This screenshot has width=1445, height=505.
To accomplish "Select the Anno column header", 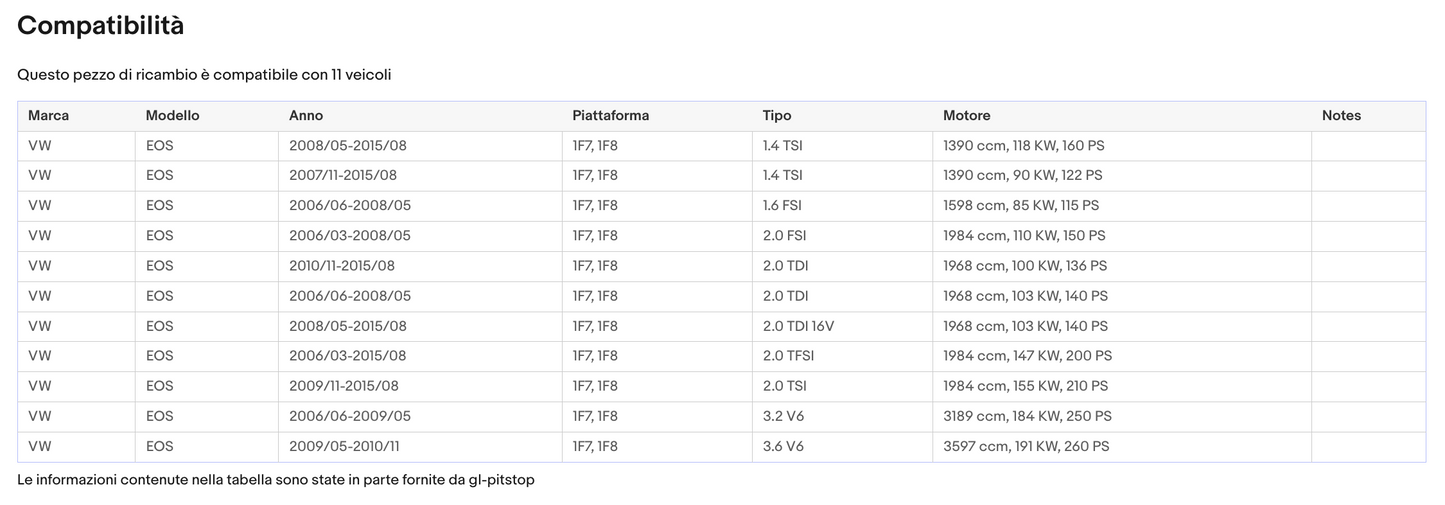I will pyautogui.click(x=306, y=116).
